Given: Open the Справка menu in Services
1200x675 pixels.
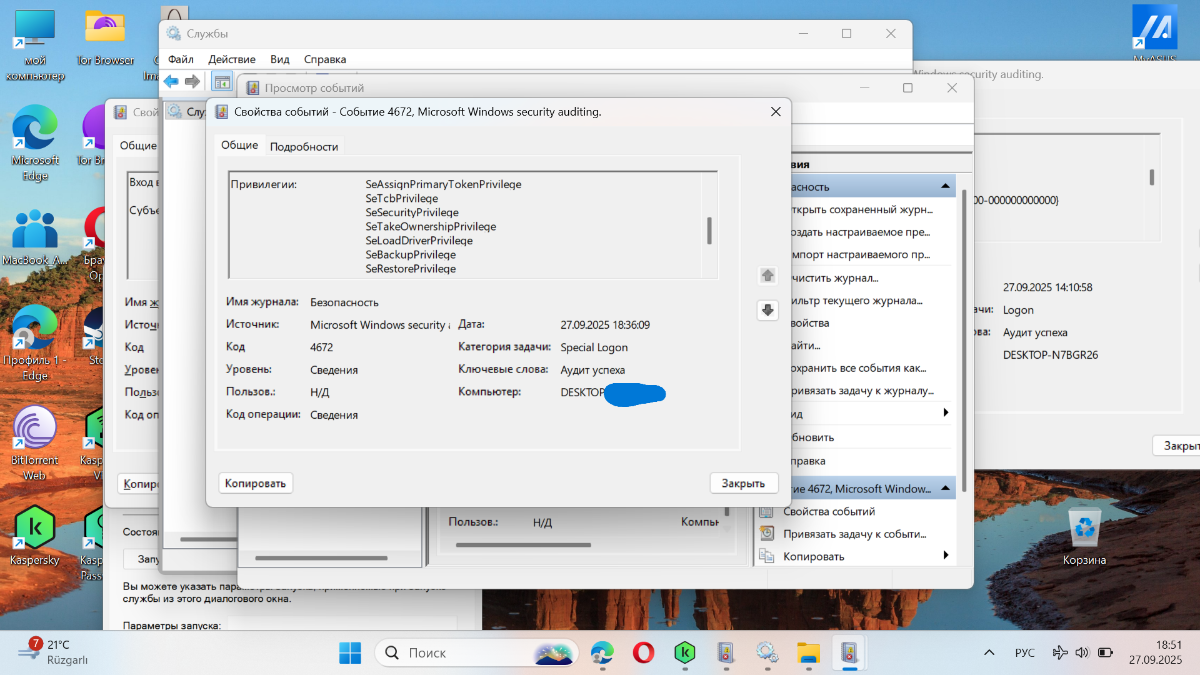Looking at the screenshot, I should tap(325, 59).
